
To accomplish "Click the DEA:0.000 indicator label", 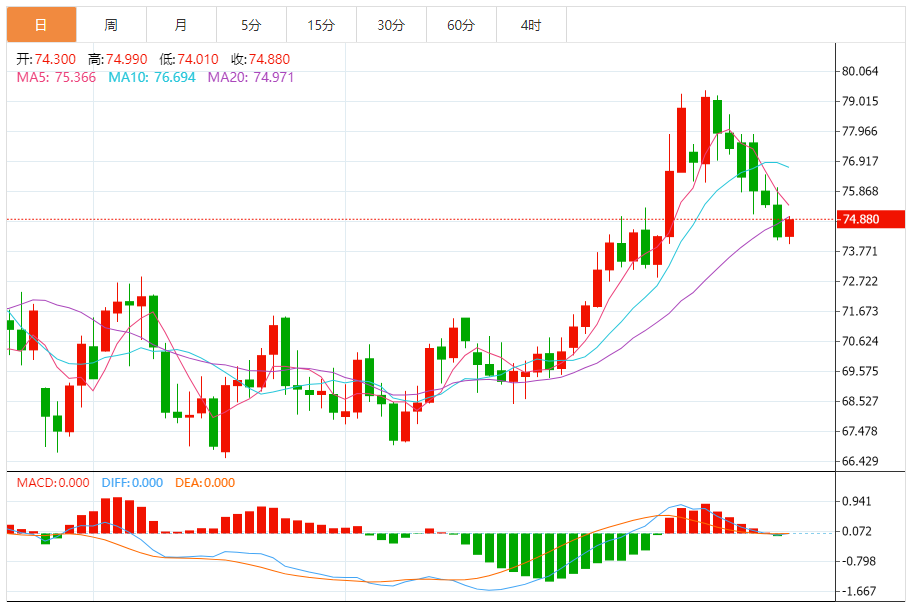I will [205, 483].
